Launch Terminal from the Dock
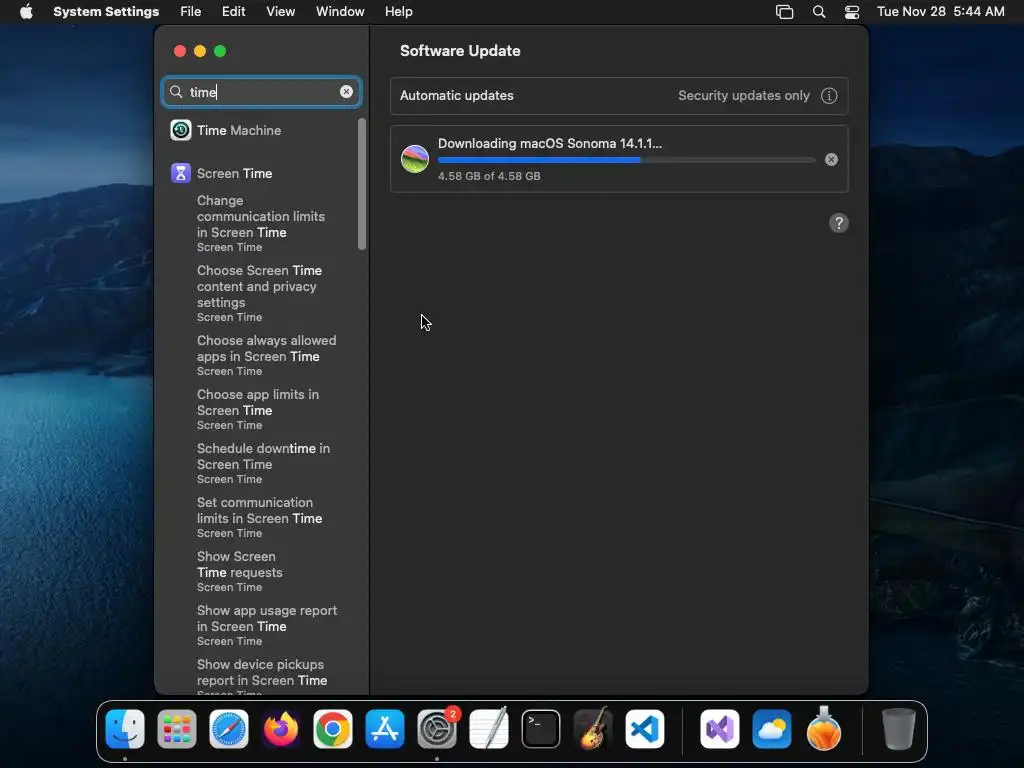1024x768 pixels. (x=541, y=729)
